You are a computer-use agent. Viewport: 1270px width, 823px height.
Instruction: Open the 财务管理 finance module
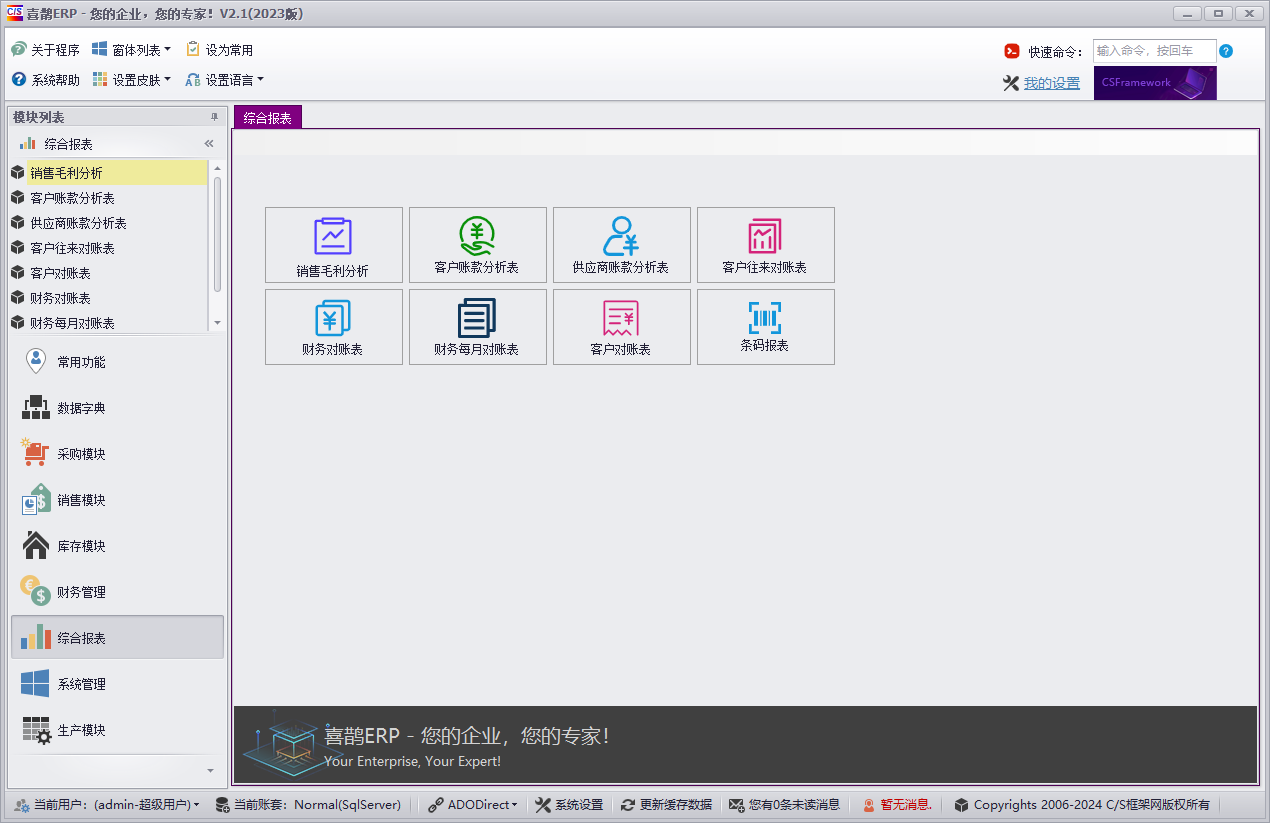(117, 592)
